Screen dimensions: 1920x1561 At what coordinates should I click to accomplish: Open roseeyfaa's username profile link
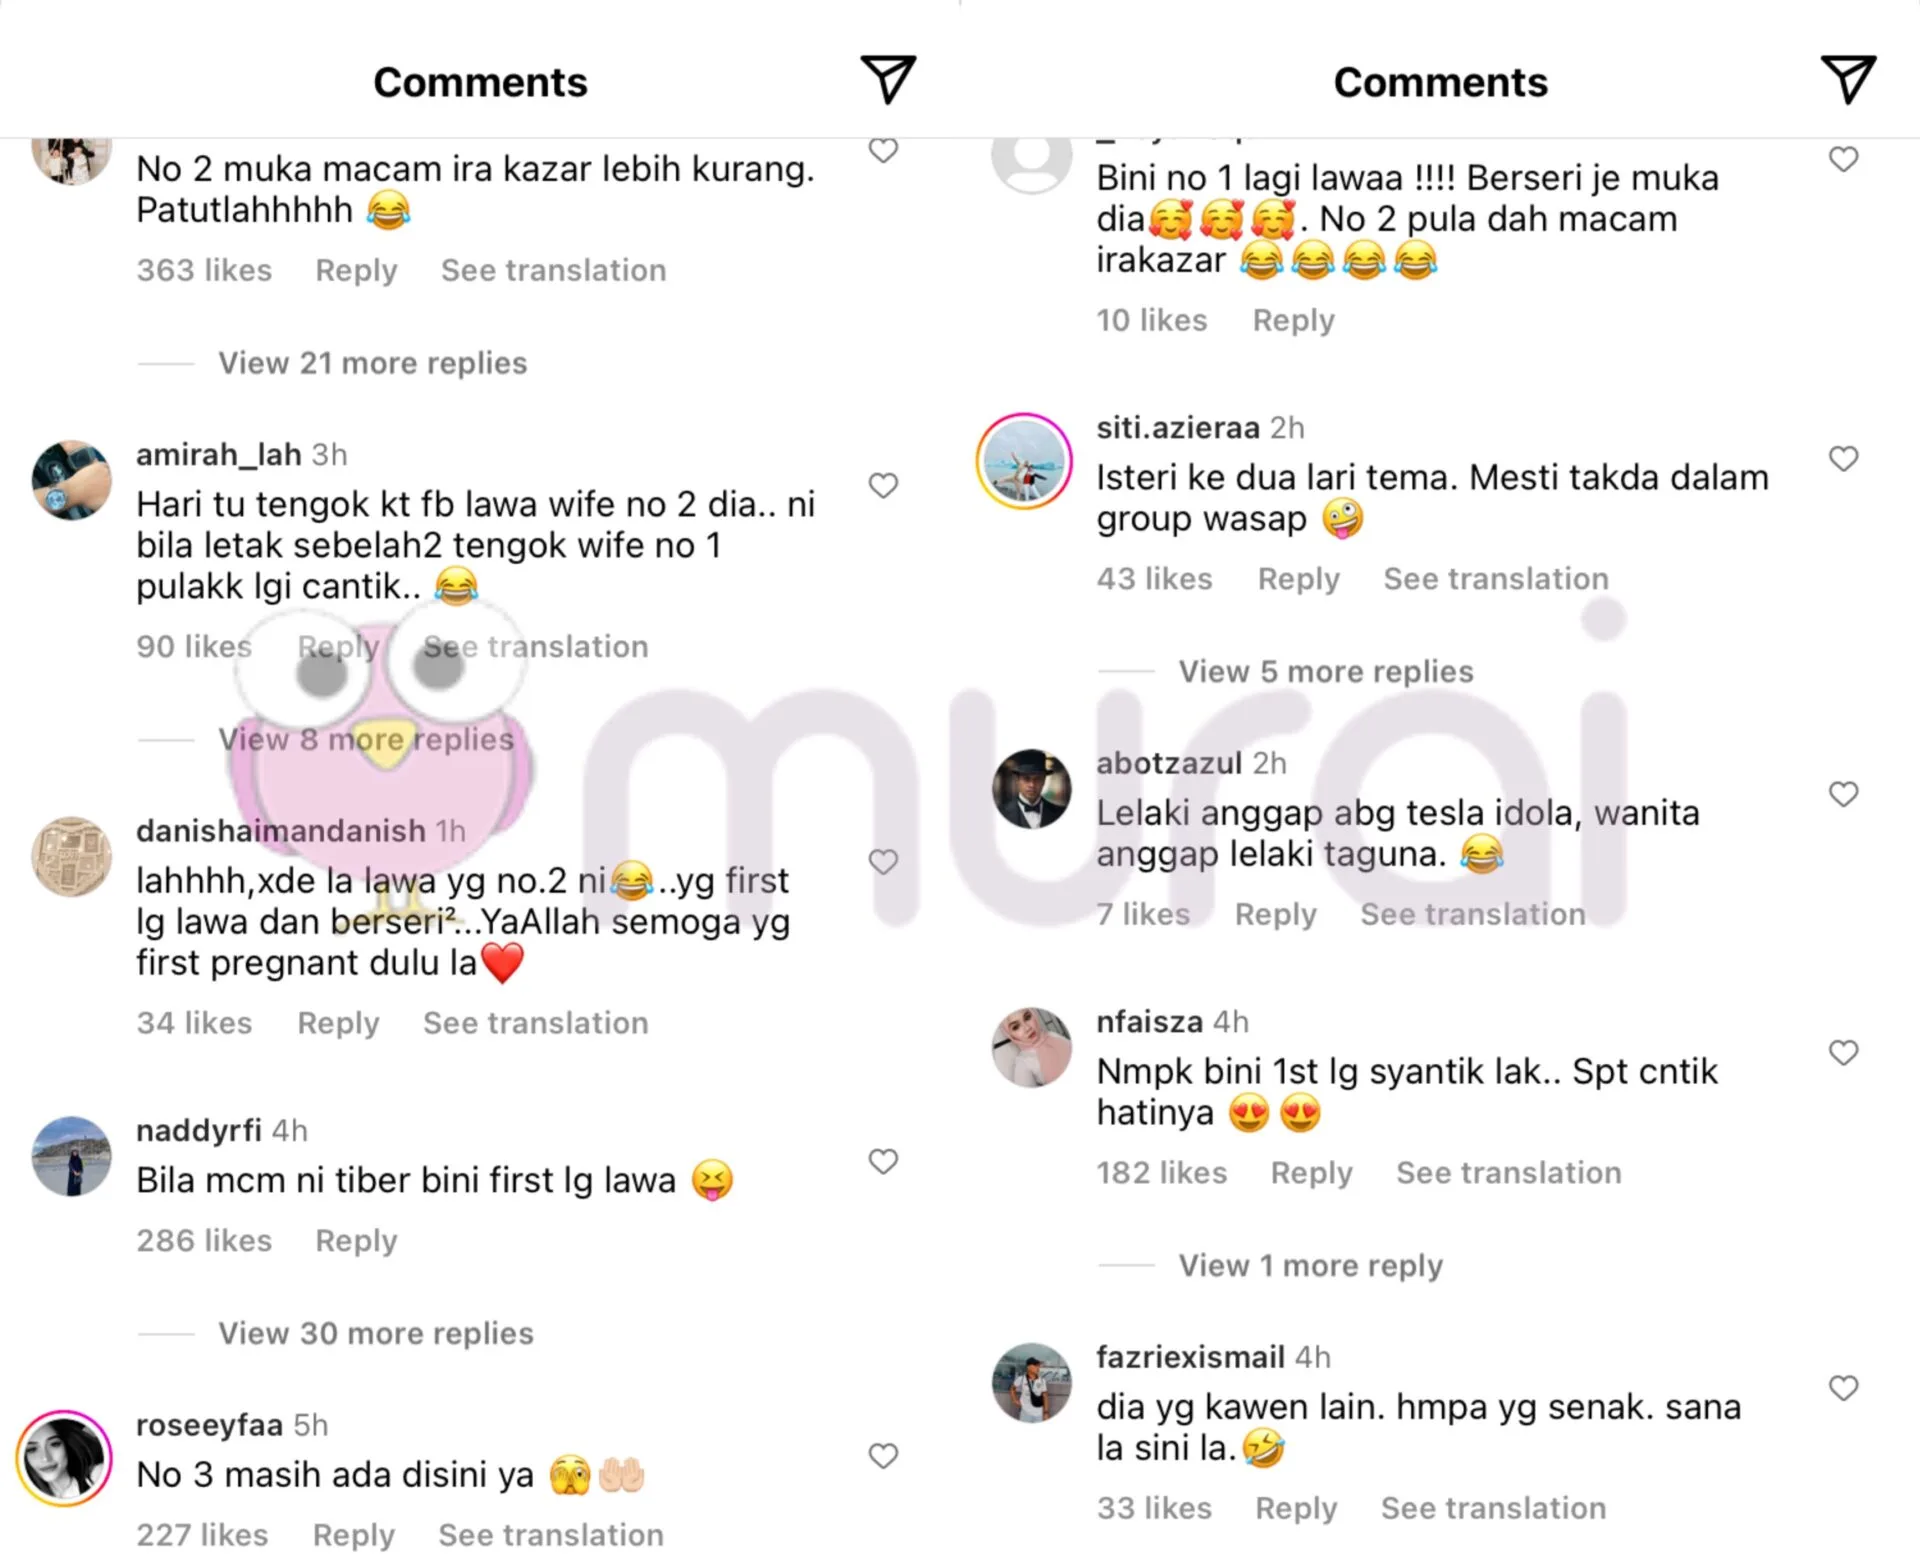(210, 1425)
